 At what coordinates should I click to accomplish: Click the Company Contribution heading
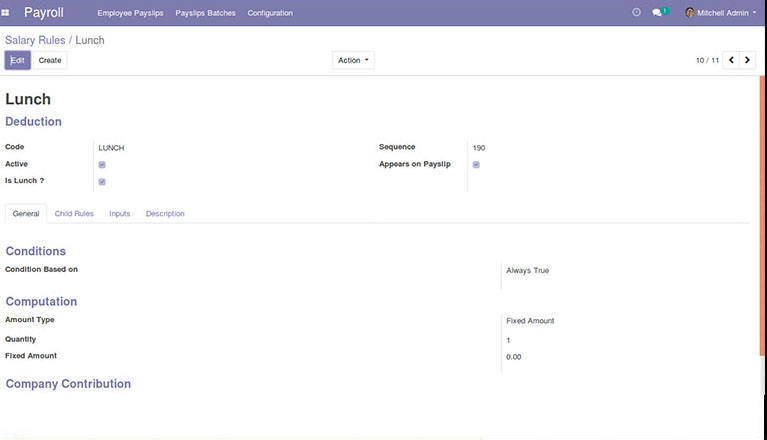point(68,384)
